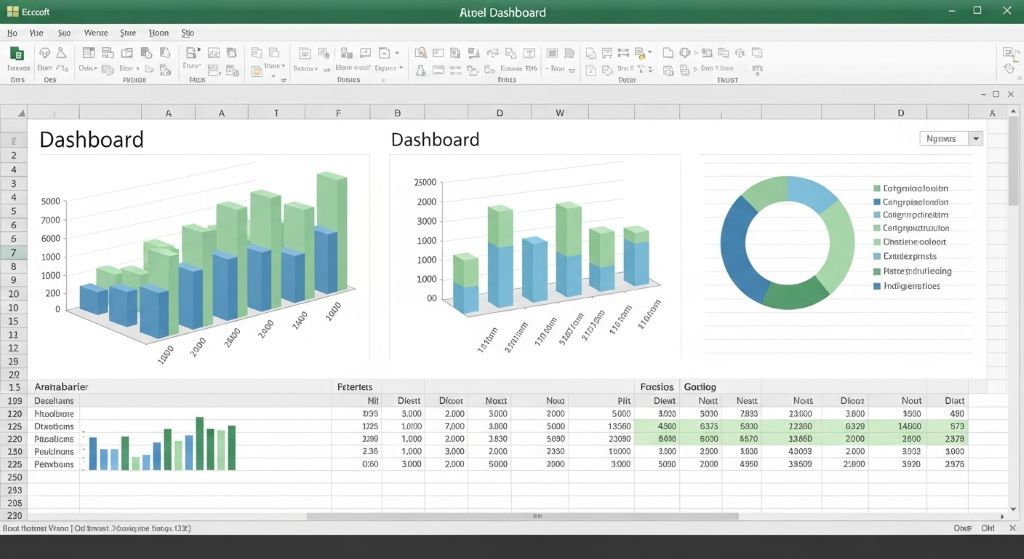The height and width of the screenshot is (559, 1024).
Task: Click the horizontal scrollbar thumb
Action: coord(522,516)
